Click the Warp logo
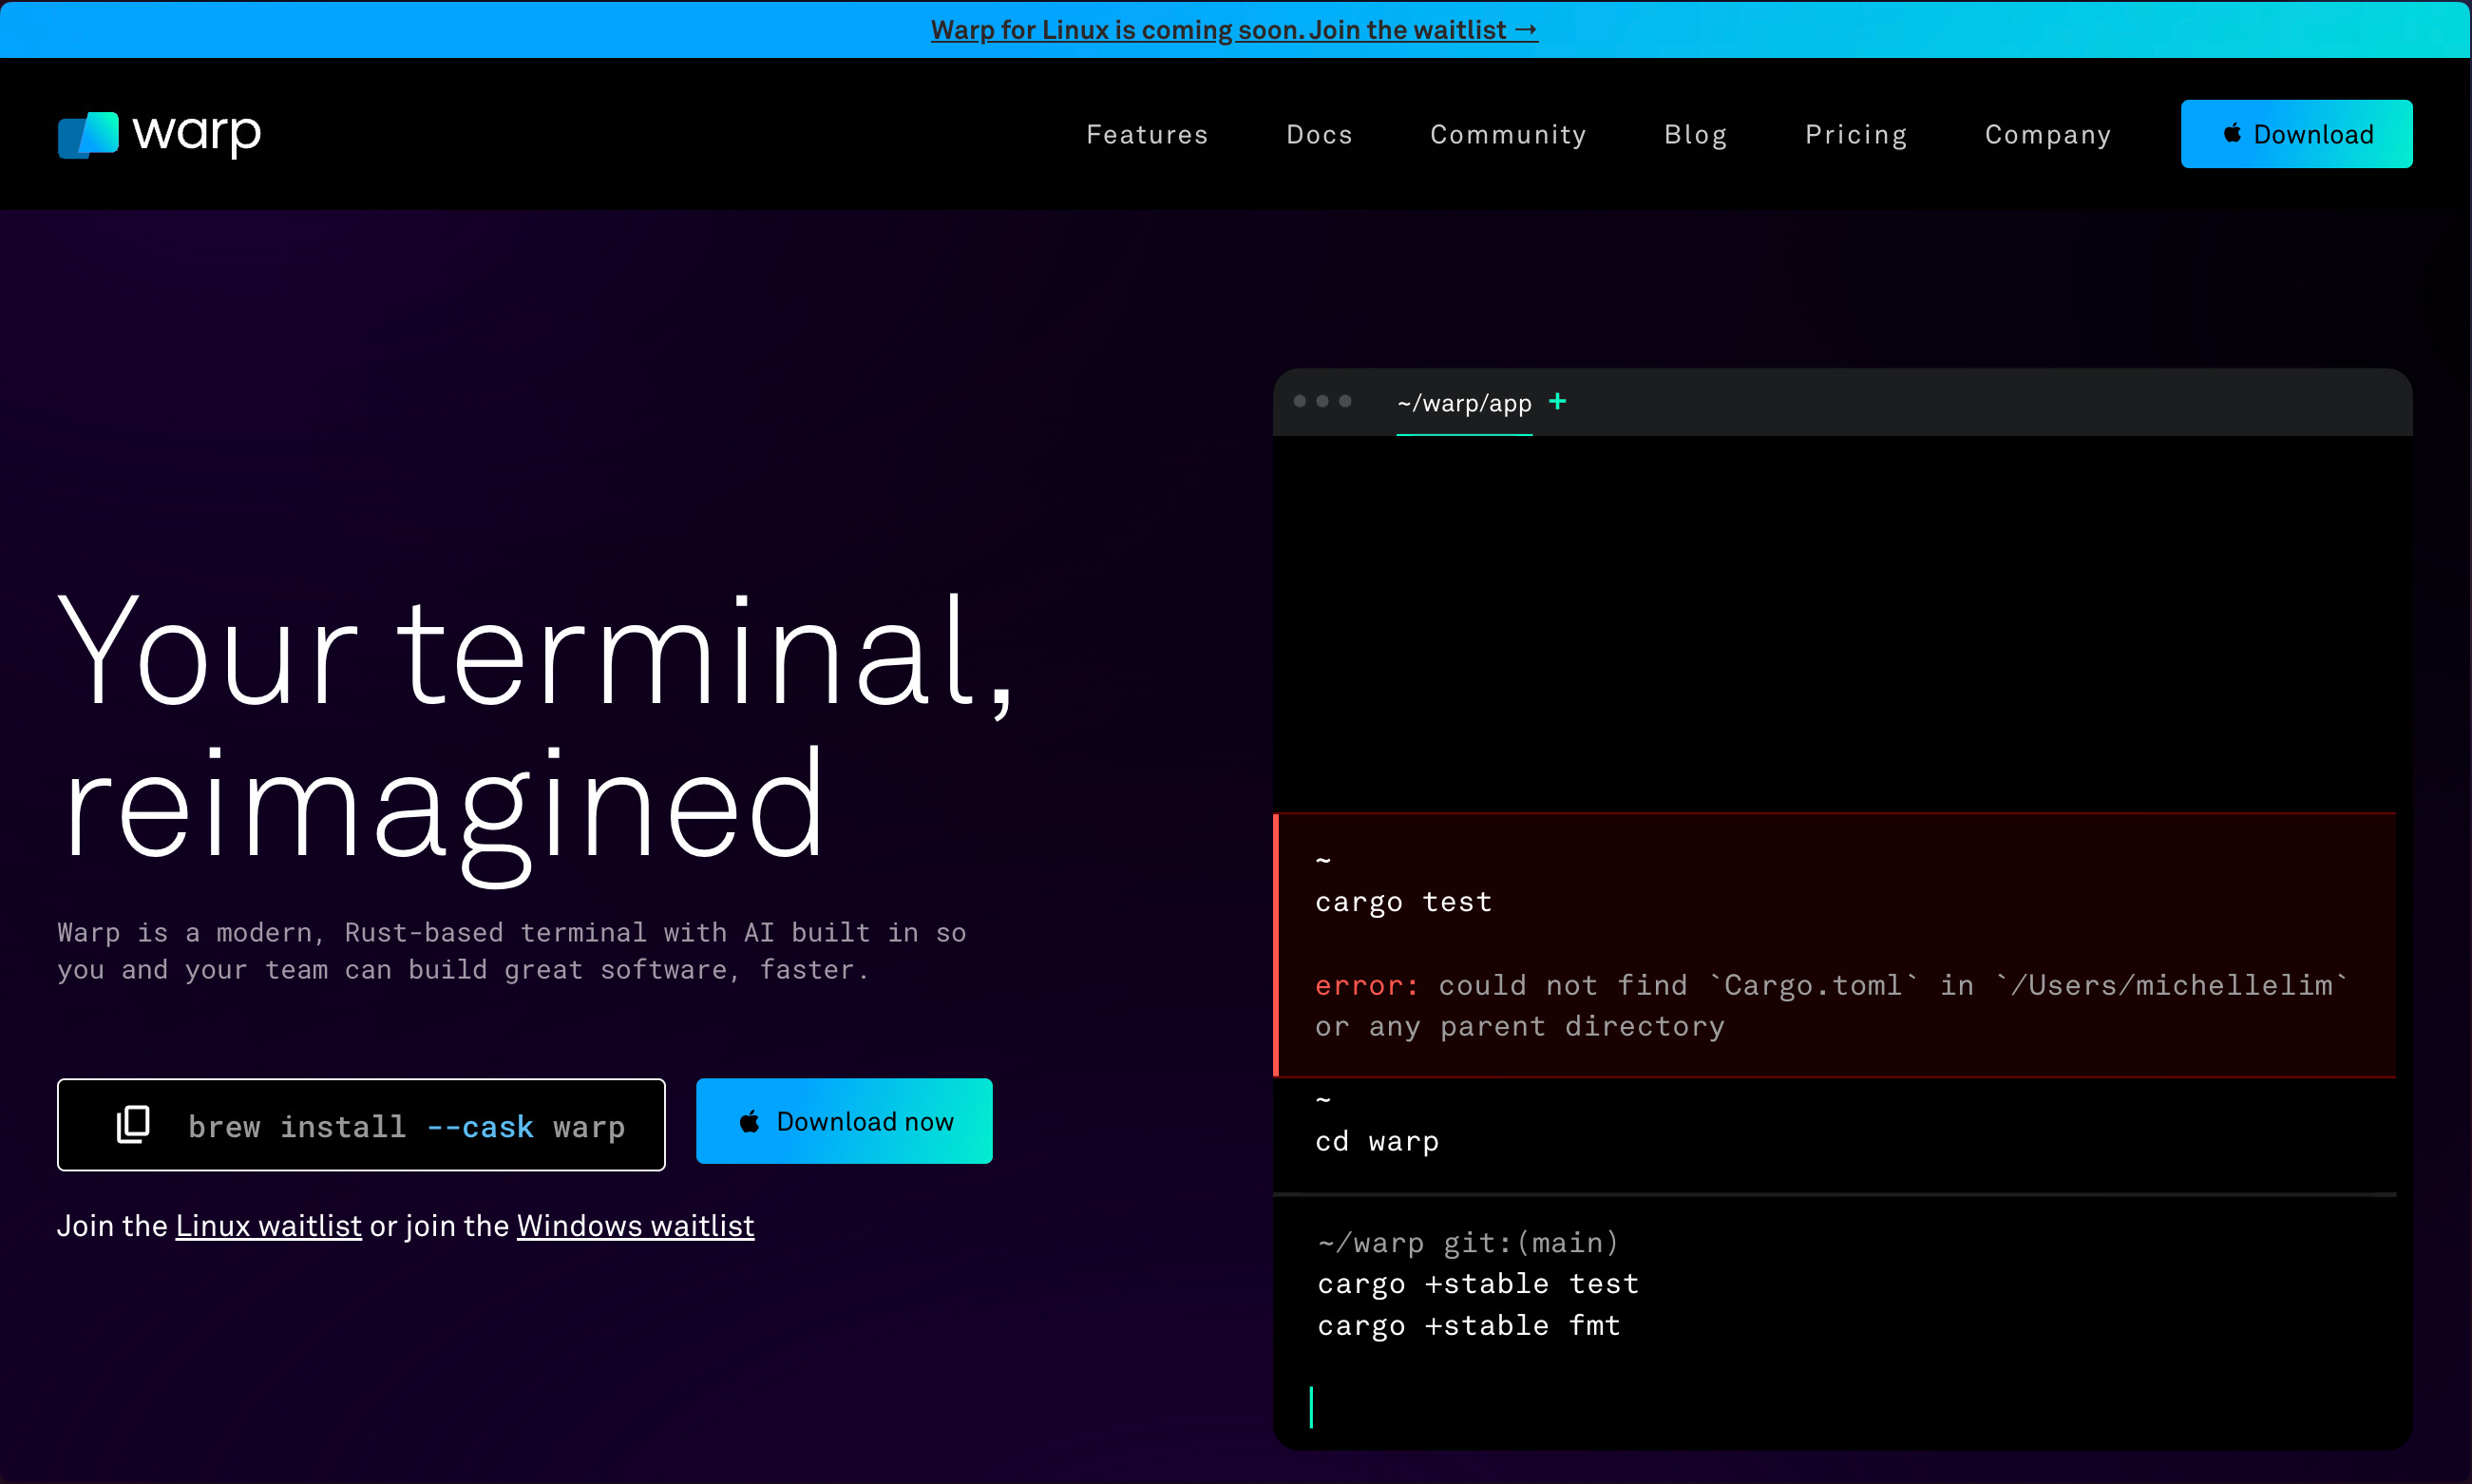This screenshot has height=1484, width=2472. coord(157,133)
